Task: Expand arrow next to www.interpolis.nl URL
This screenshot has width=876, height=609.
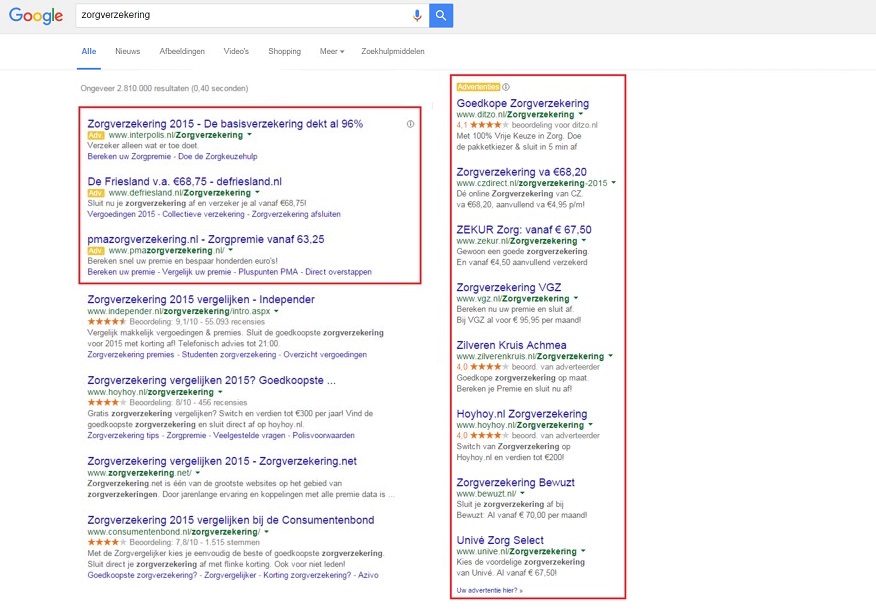Action: [249, 135]
